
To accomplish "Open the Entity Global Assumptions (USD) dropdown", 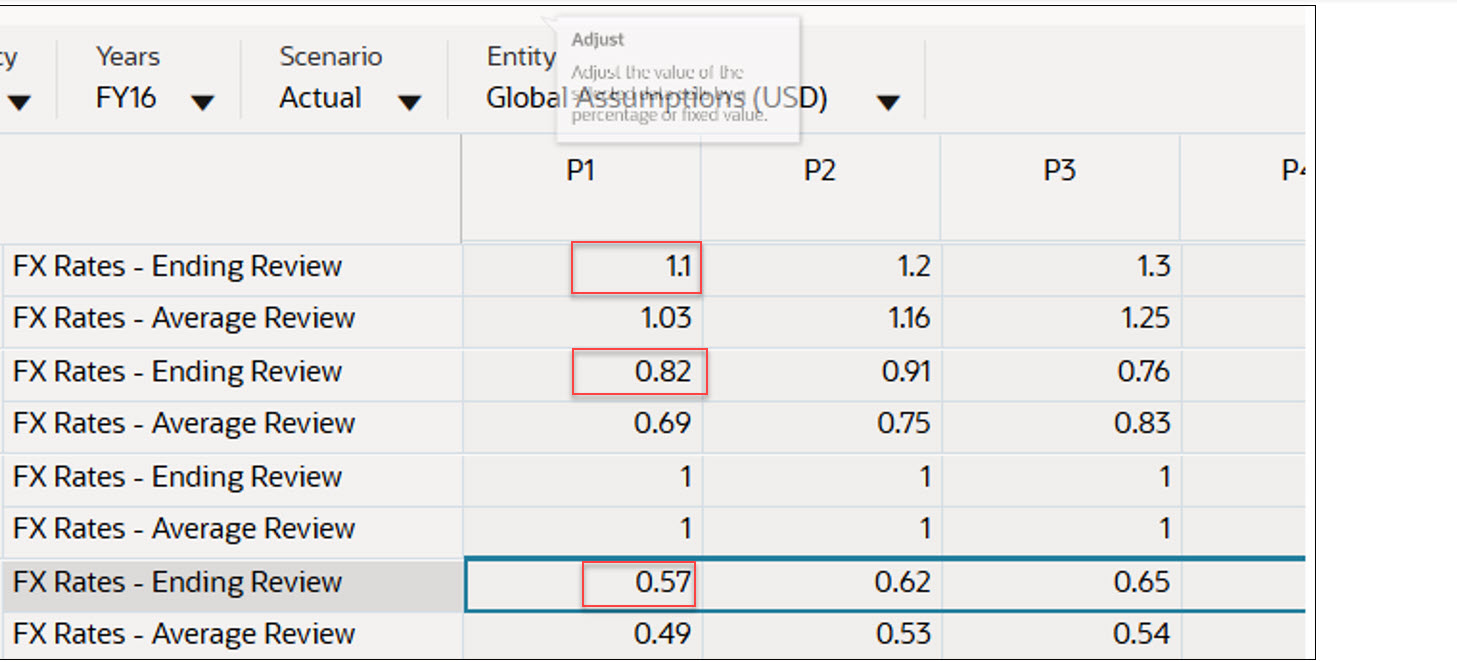I will pyautogui.click(x=888, y=100).
